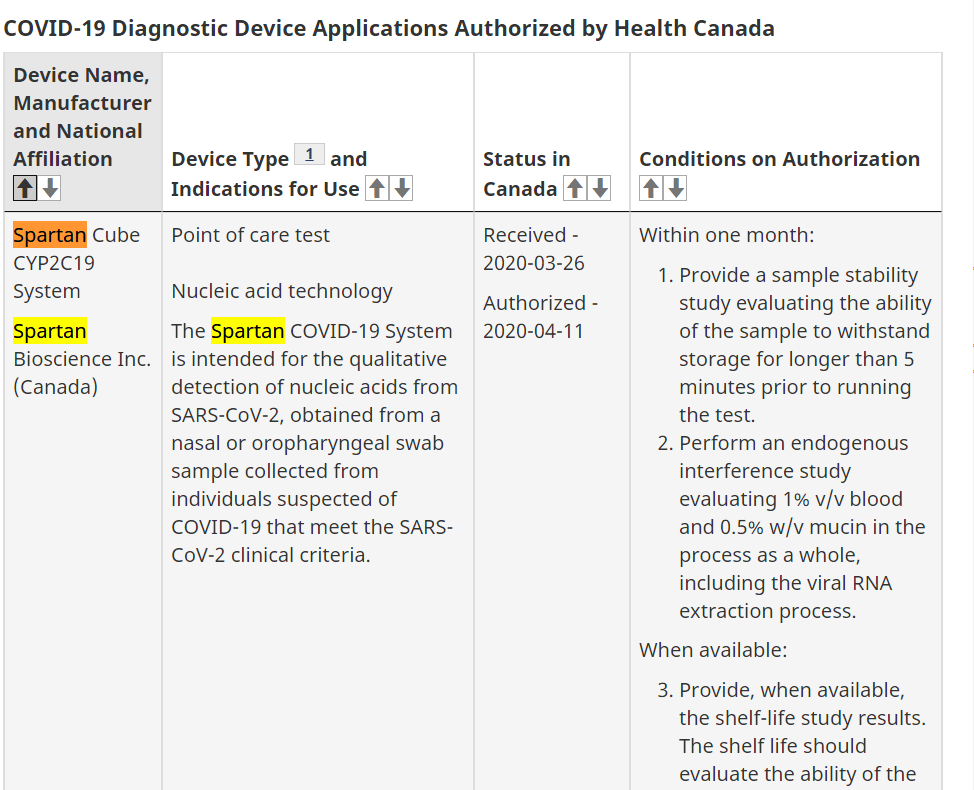This screenshot has height=790, width=974.
Task: Sort Status in Canada column descending
Action: point(599,188)
